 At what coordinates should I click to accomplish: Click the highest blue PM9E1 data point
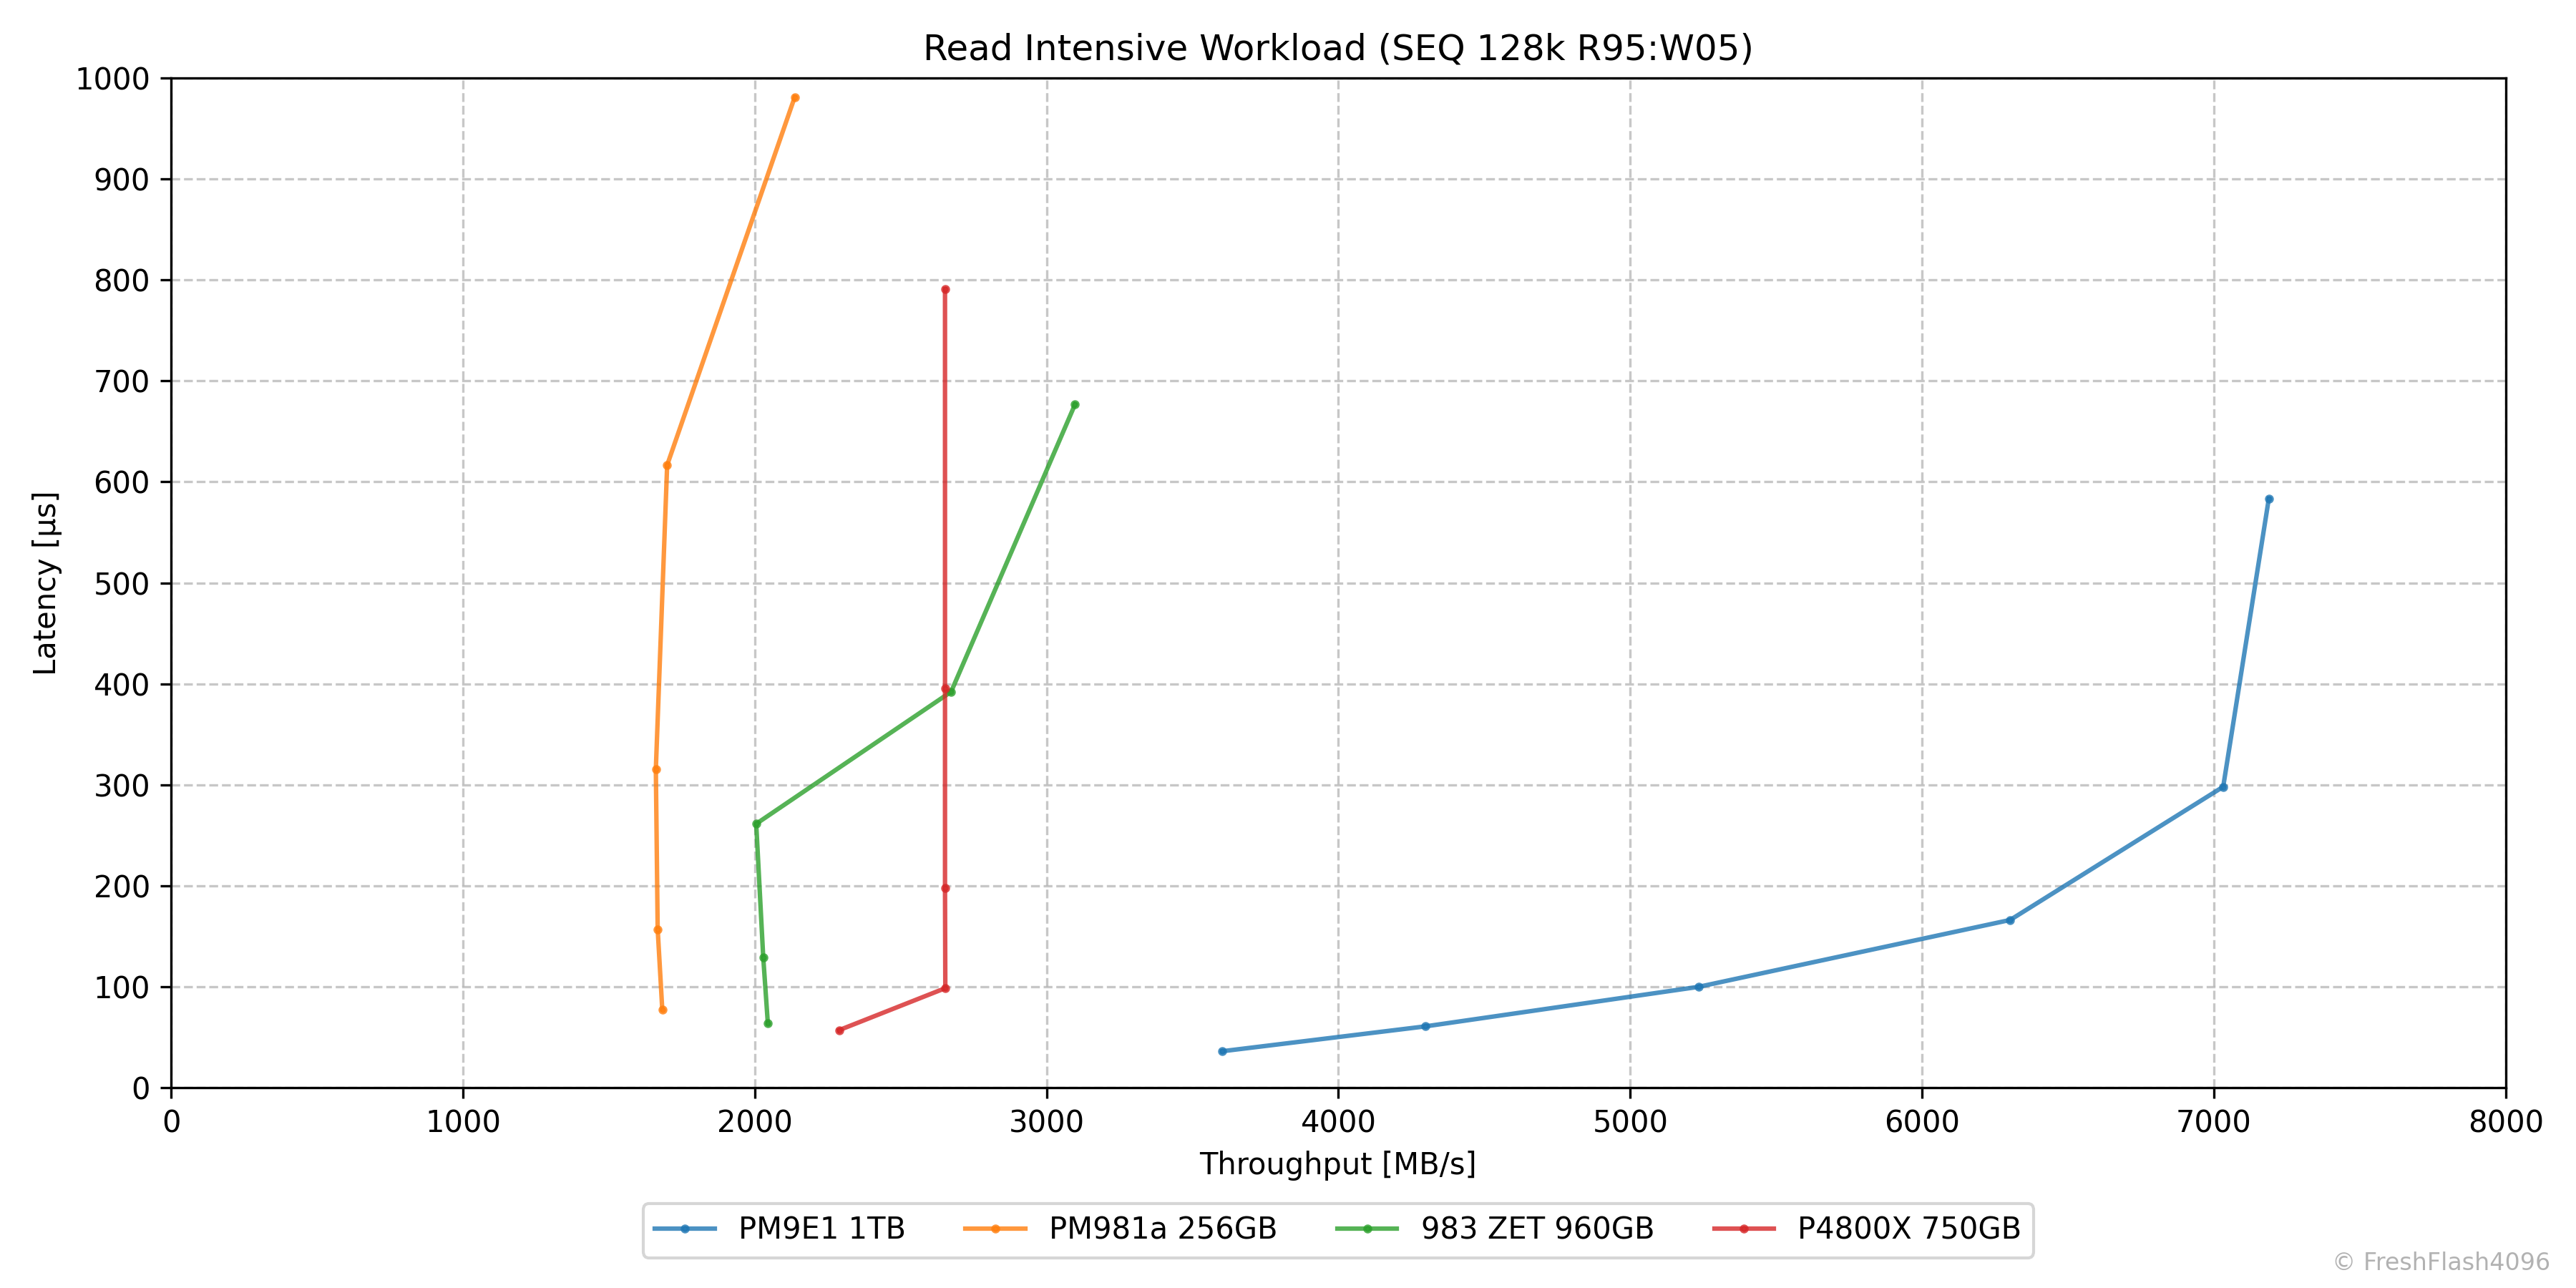[x=2269, y=499]
